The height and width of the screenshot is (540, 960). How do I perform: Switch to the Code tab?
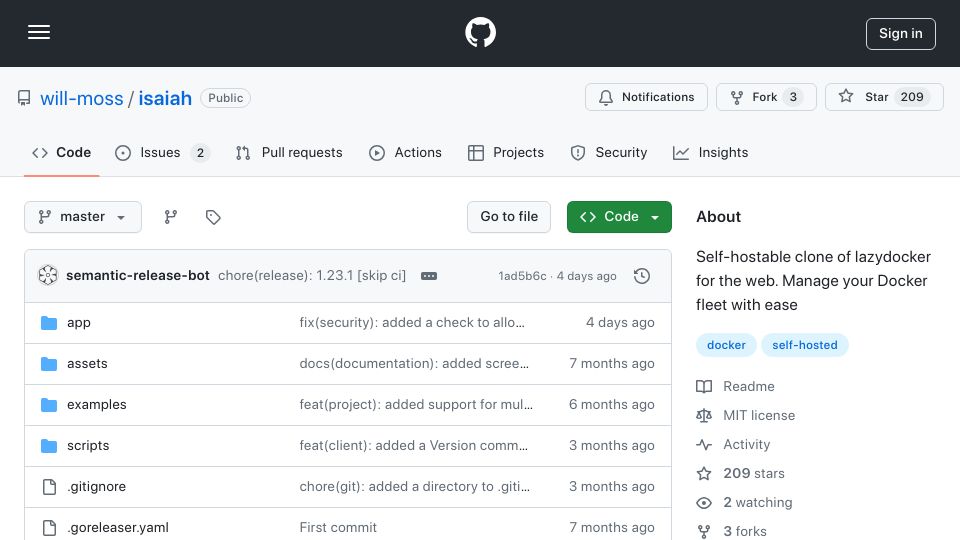pyautogui.click(x=61, y=152)
